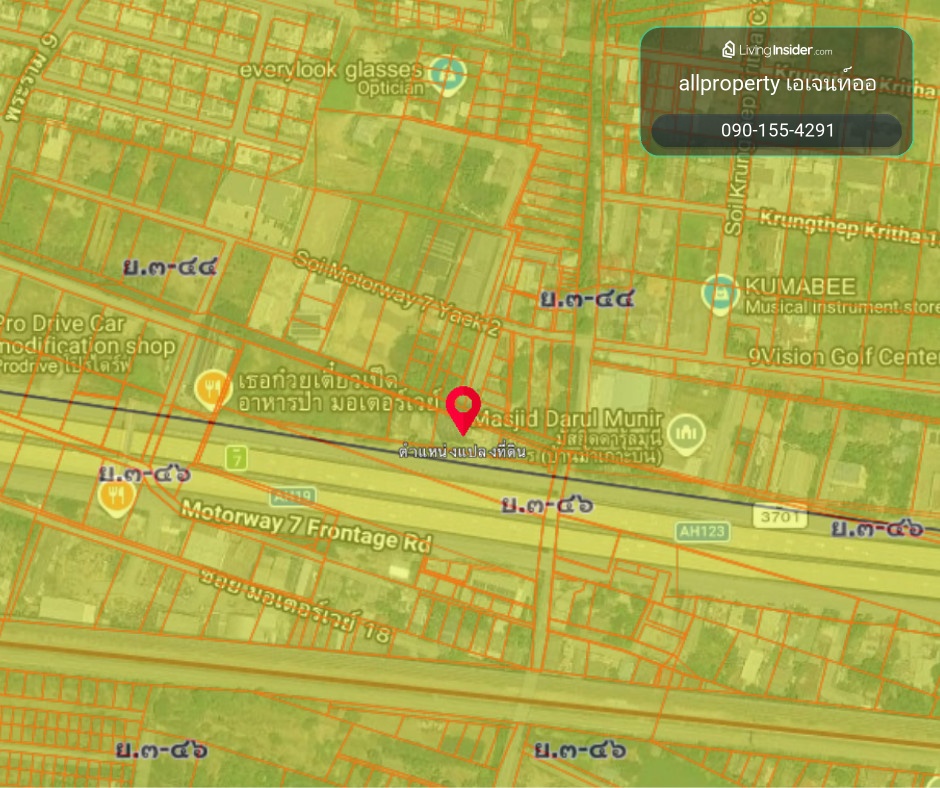Image resolution: width=940 pixels, height=788 pixels.
Task: Tap the Masjid Darul Munir mosque pin
Action: coord(686,434)
